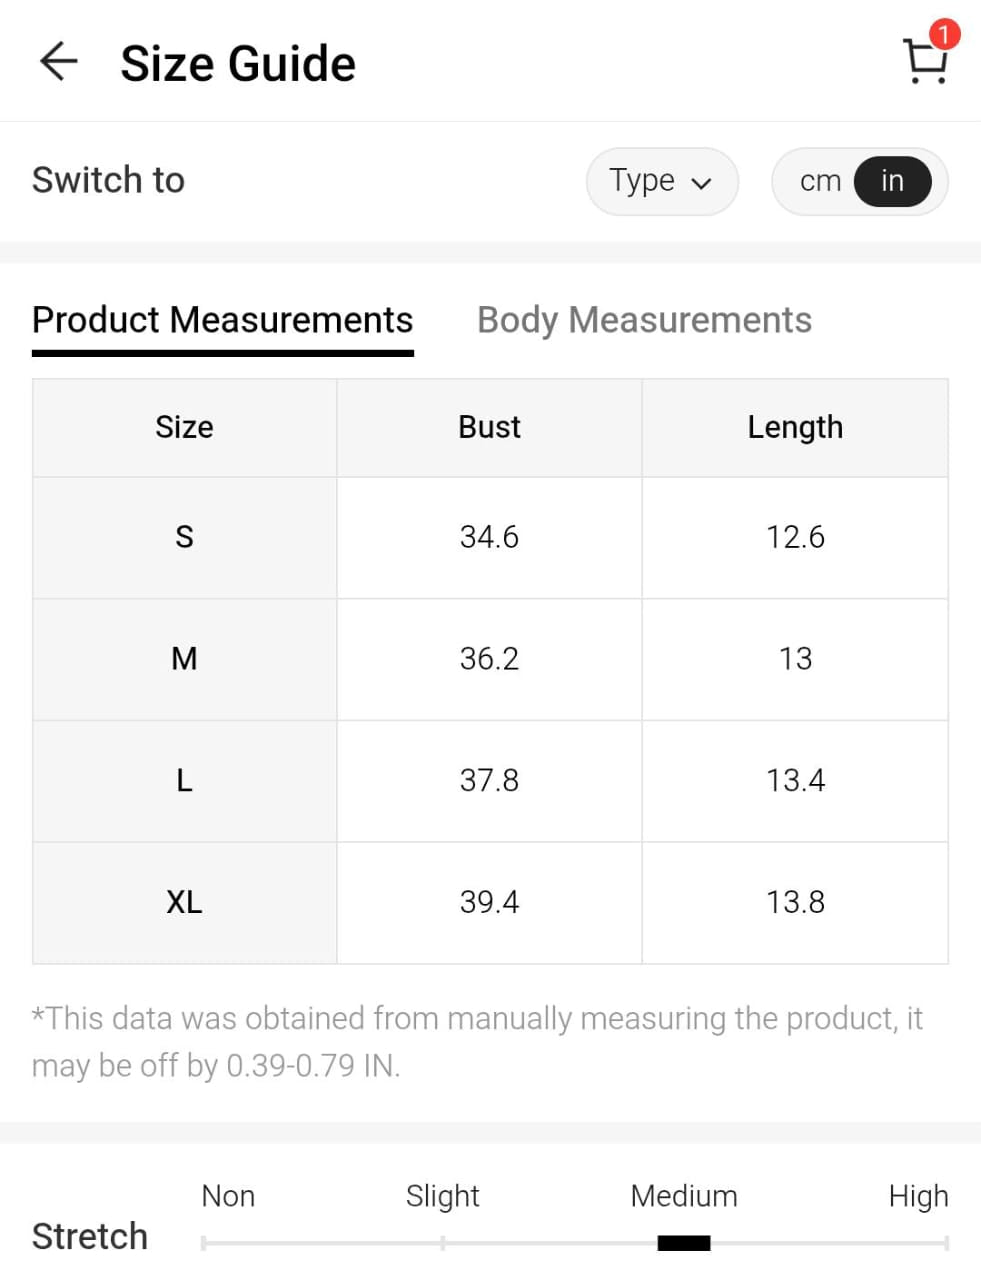This screenshot has width=981, height=1280.
Task: Select Product Measurements tab
Action: click(x=222, y=320)
